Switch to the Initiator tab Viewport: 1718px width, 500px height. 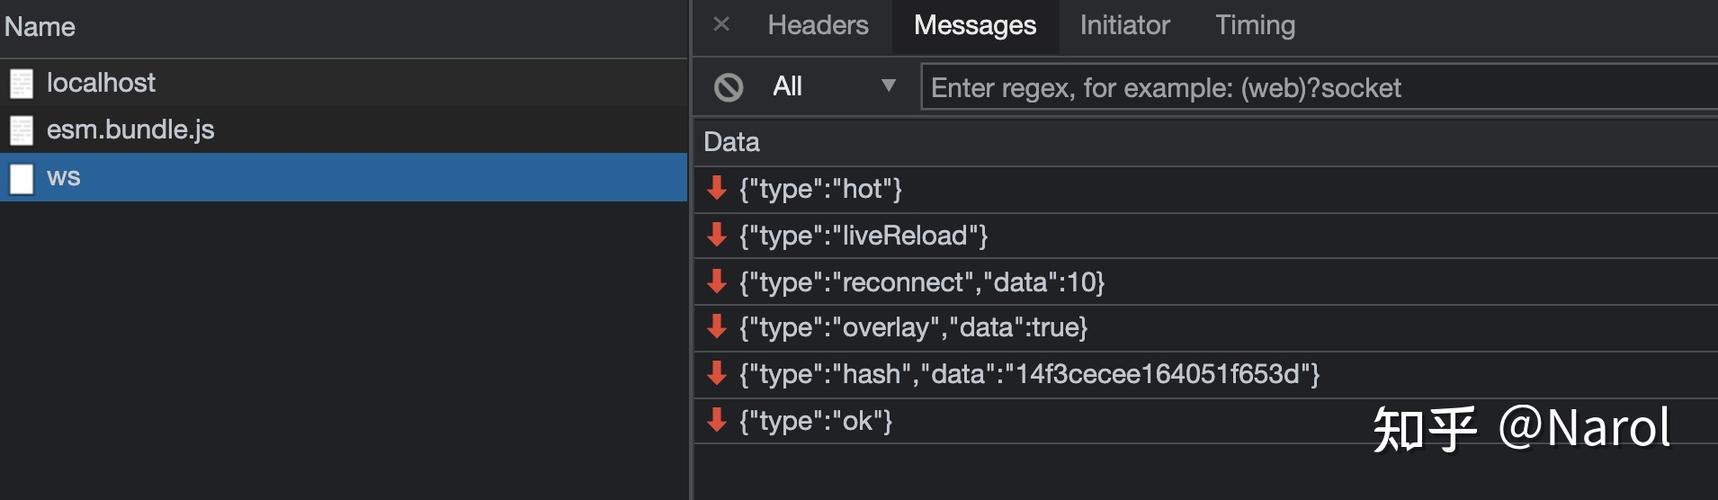(1124, 25)
